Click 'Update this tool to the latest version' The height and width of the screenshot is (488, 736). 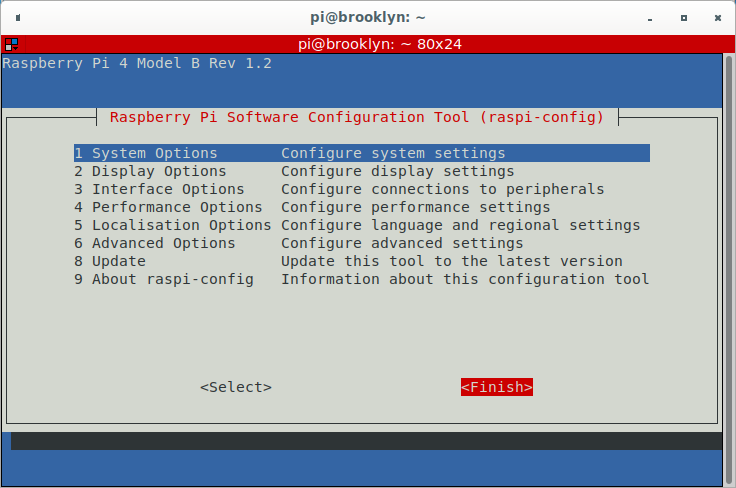click(452, 261)
